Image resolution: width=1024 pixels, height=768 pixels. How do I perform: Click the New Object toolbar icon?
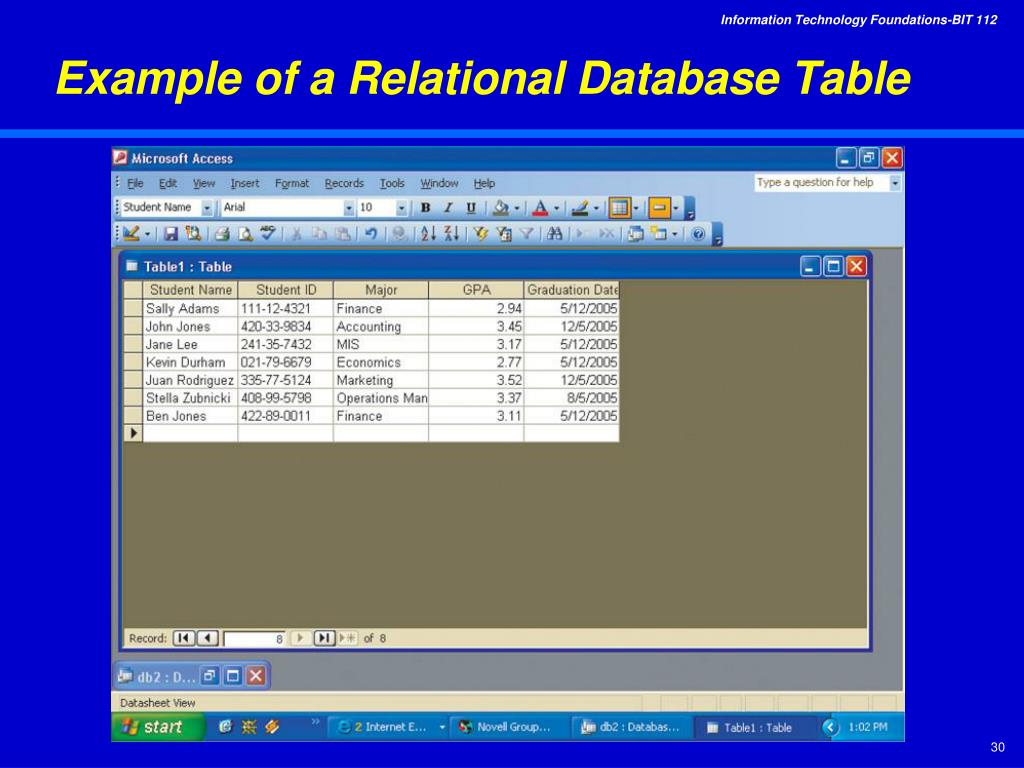click(658, 233)
